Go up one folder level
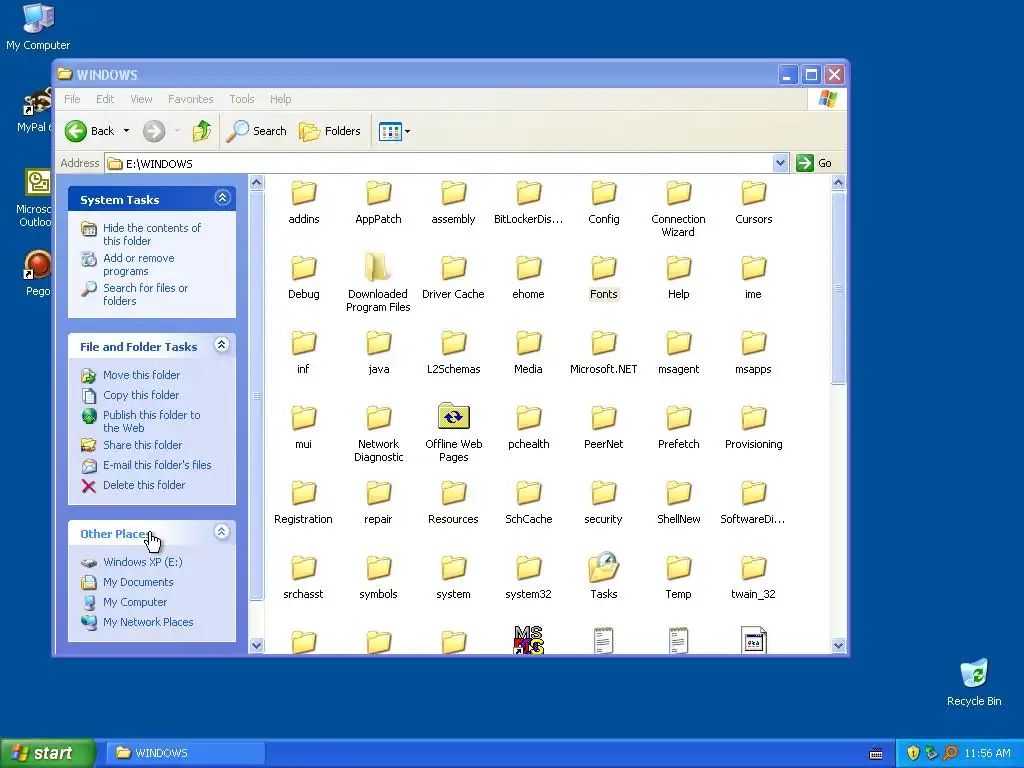 202,131
